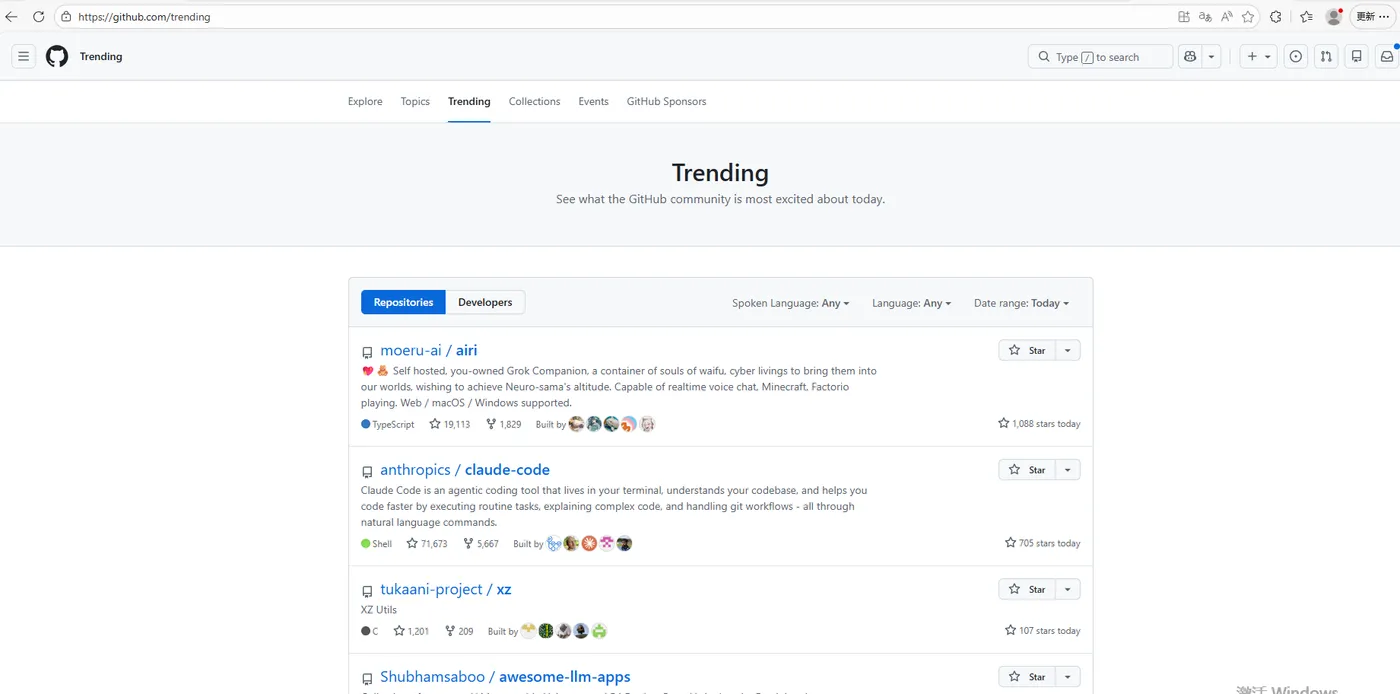Open the notifications inbox icon
Screen dimensions: 1400x694
(x=1387, y=57)
